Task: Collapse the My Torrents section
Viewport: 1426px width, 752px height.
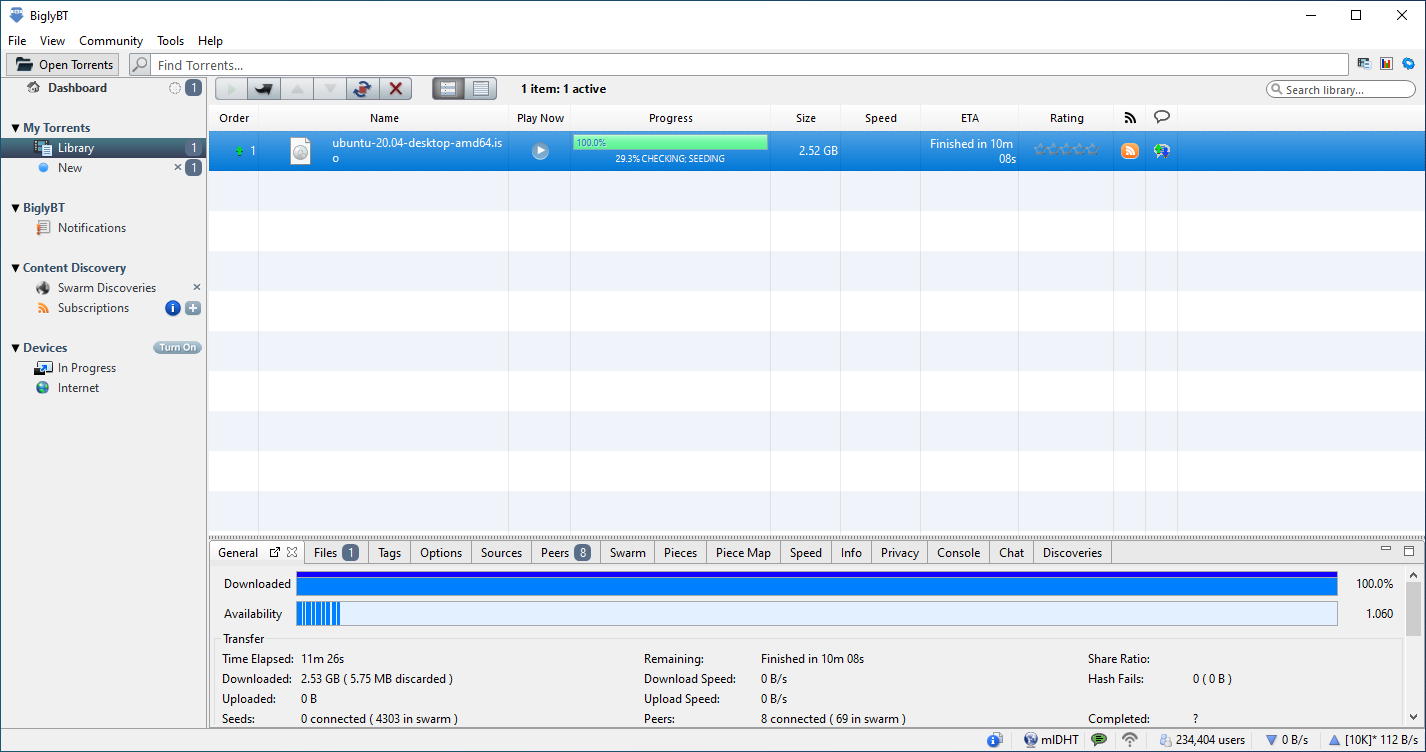Action: (15, 128)
